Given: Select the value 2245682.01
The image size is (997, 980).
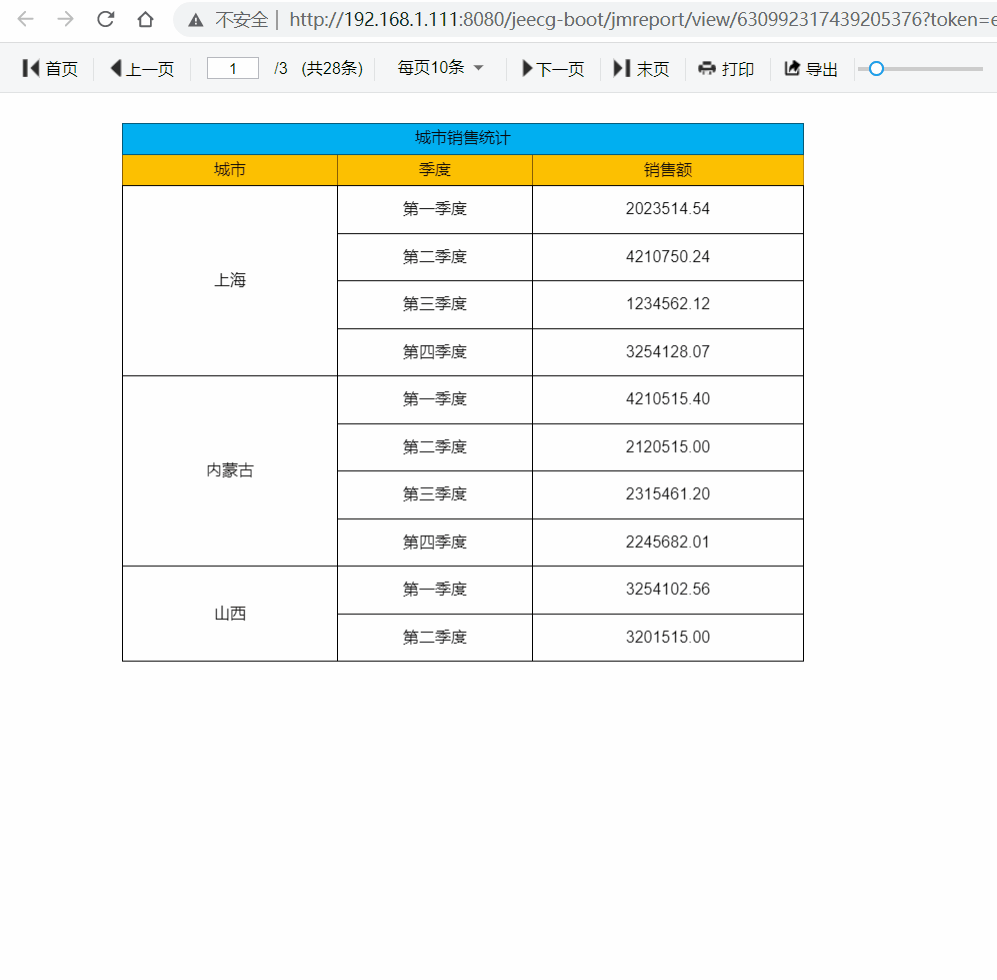Looking at the screenshot, I should coord(668,542).
